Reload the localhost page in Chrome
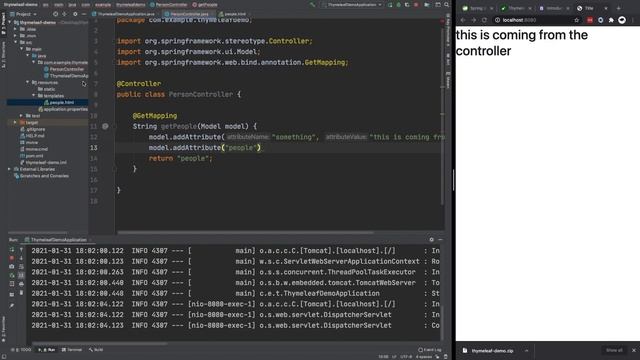This screenshot has width=640, height=360. [484, 20]
